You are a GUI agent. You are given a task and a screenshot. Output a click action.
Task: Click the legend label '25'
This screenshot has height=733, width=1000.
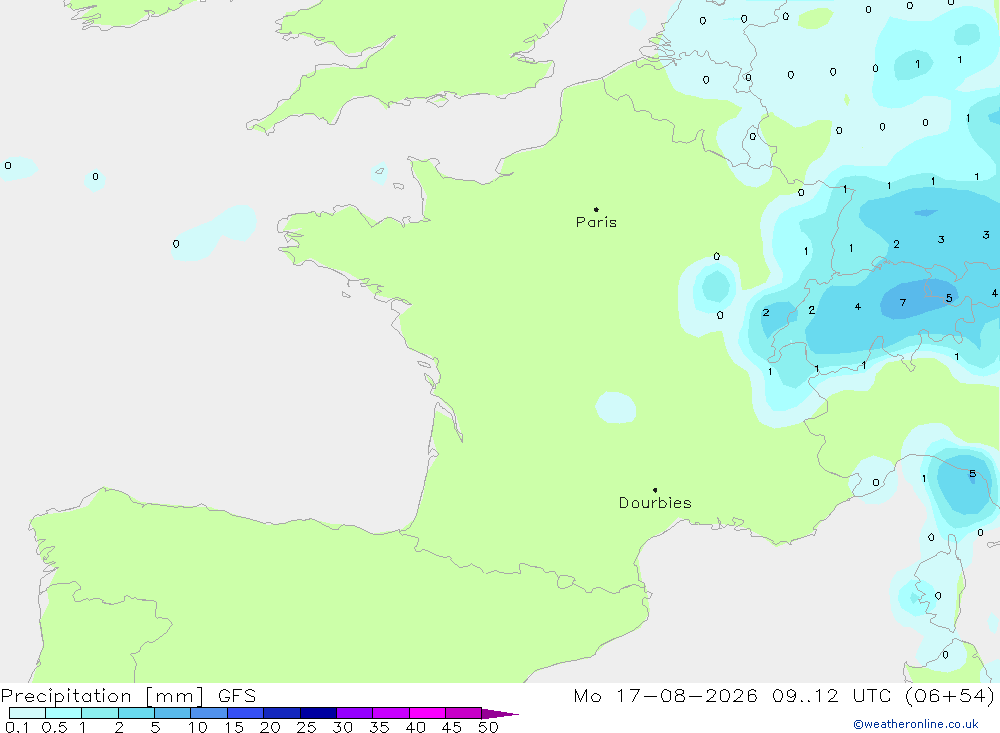306,727
